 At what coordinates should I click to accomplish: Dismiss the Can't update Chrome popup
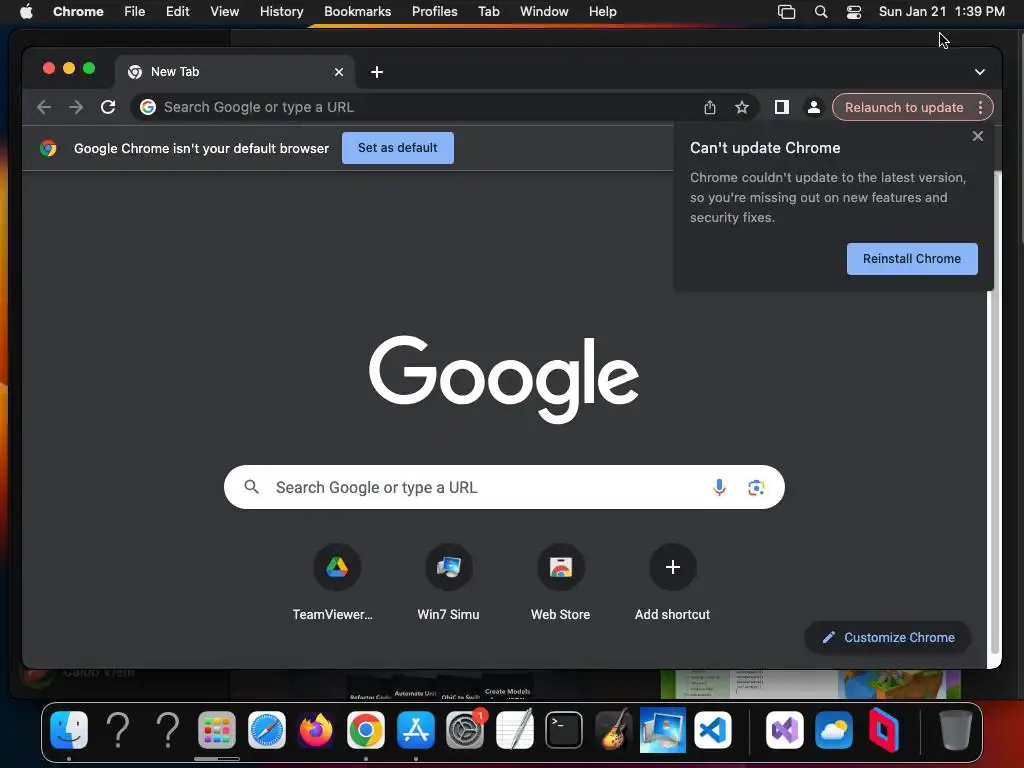point(978,136)
